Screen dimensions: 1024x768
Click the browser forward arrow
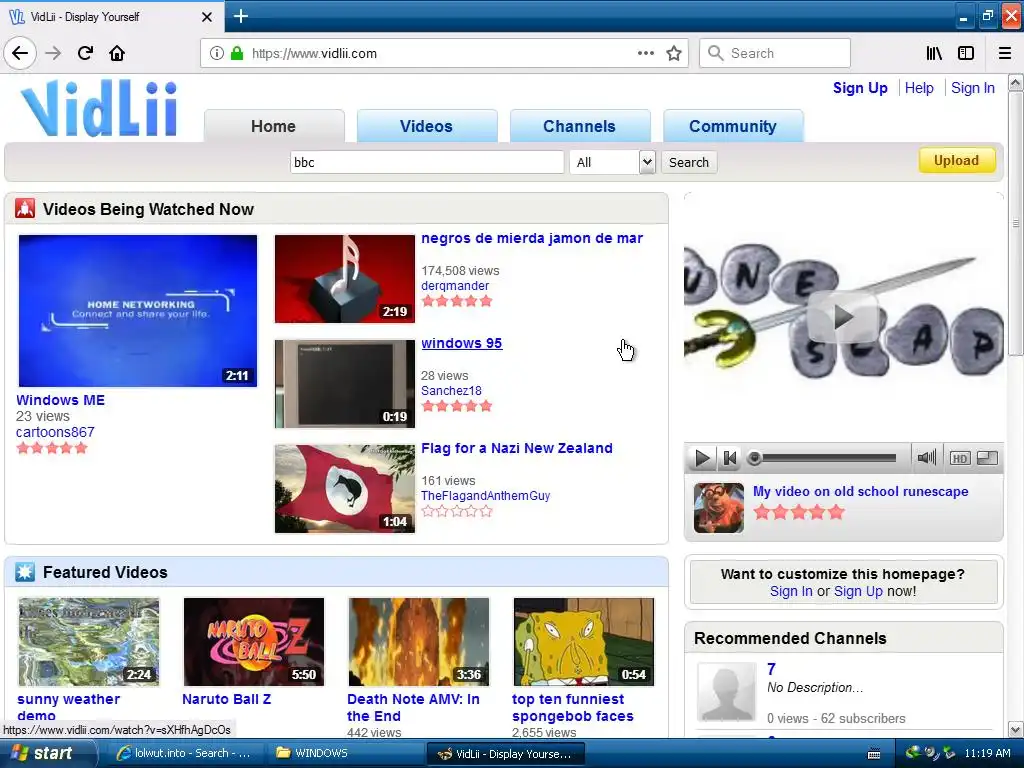[x=53, y=53]
